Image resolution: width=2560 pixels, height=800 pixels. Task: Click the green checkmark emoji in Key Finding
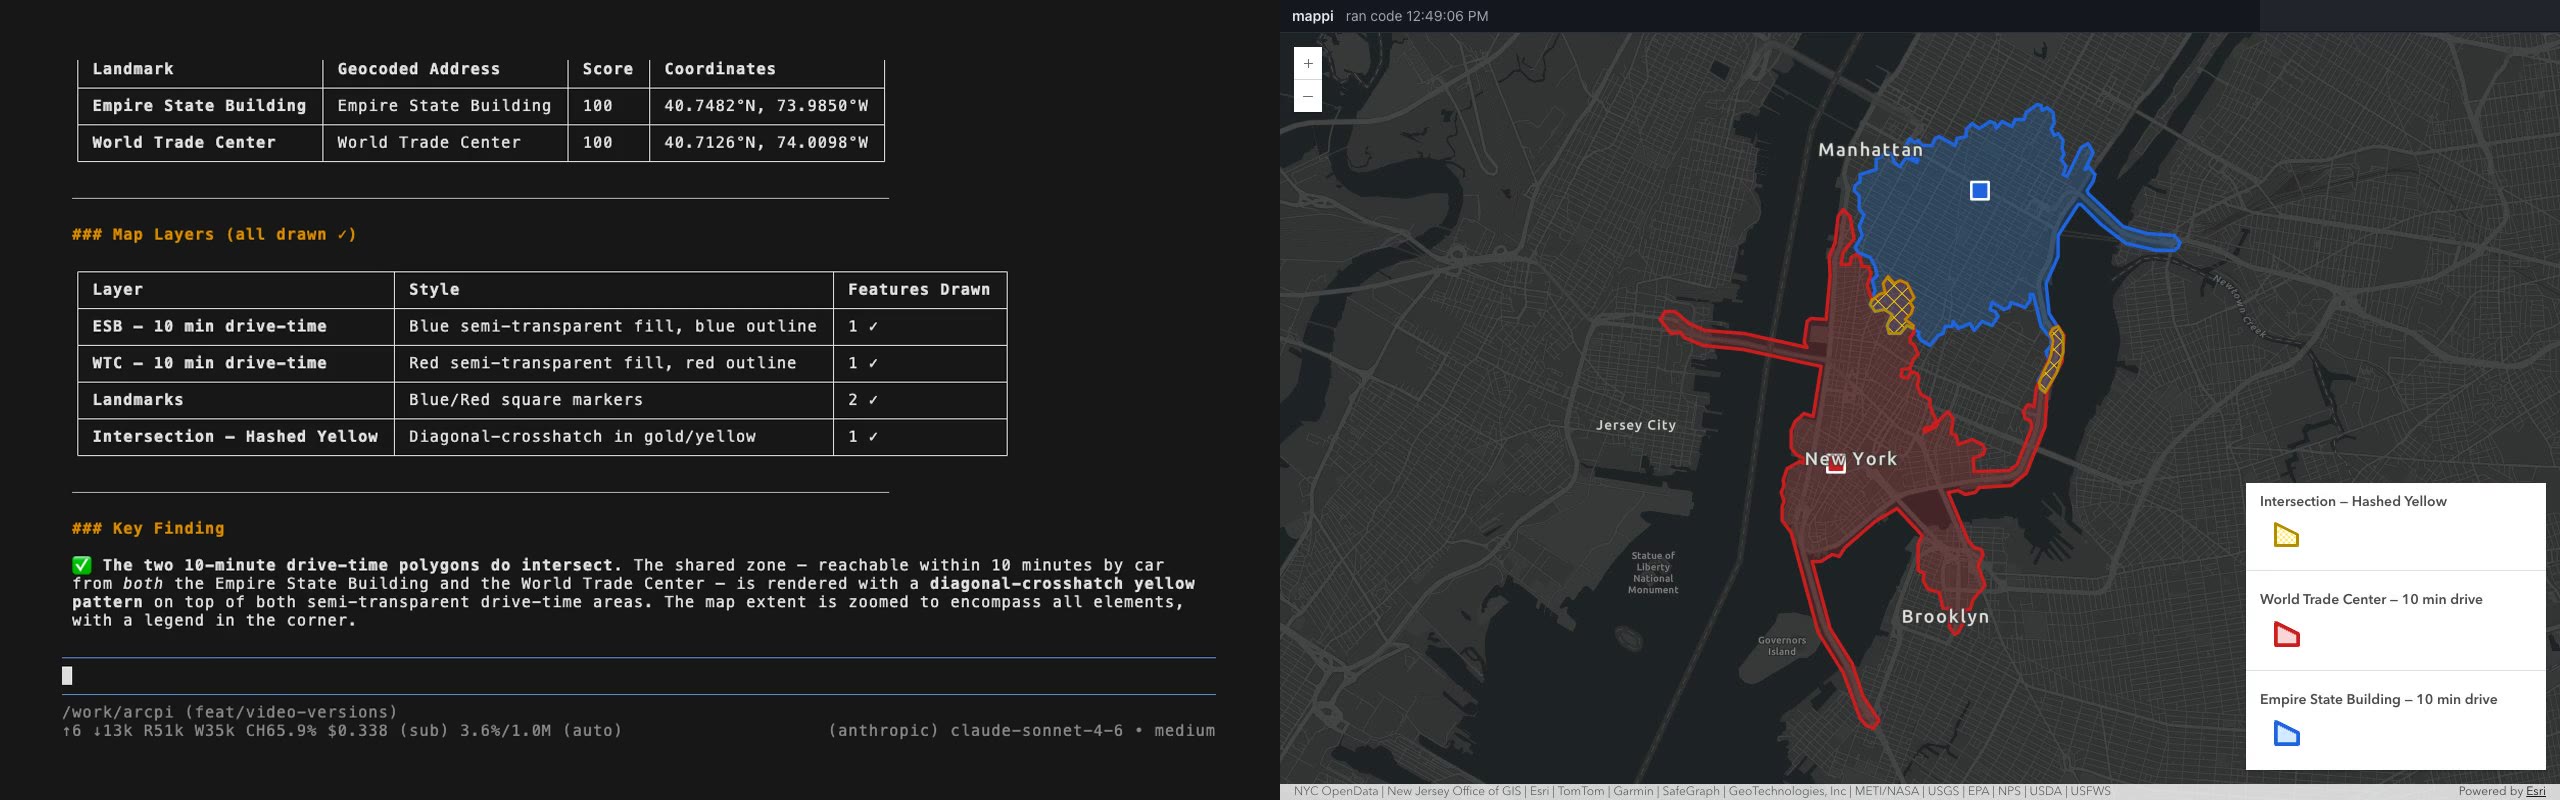coord(82,565)
